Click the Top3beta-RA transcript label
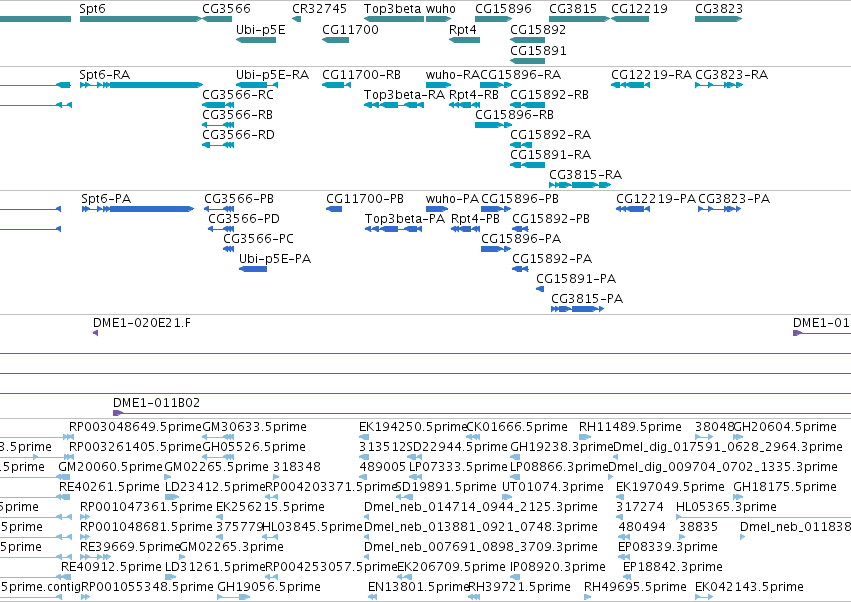 [x=404, y=94]
